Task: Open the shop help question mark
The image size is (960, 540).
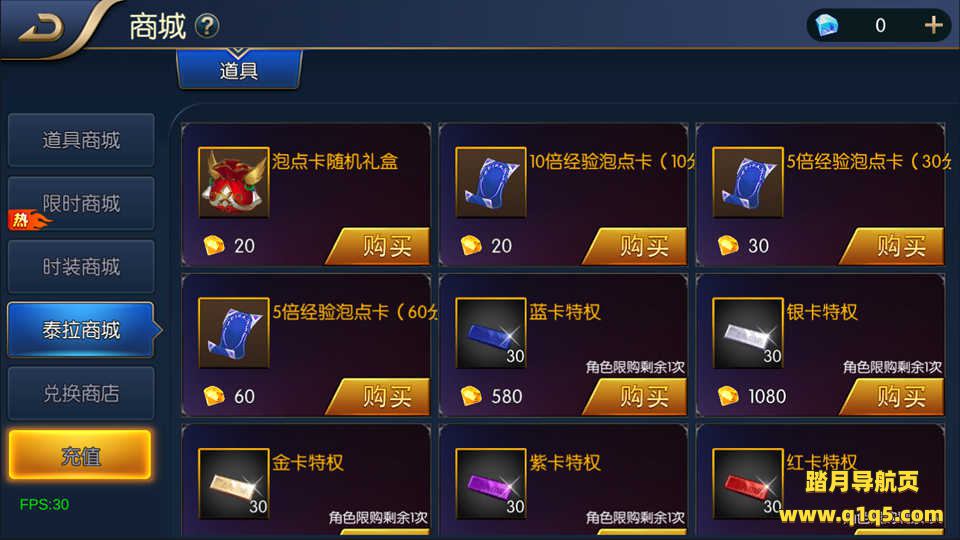Action: point(207,26)
